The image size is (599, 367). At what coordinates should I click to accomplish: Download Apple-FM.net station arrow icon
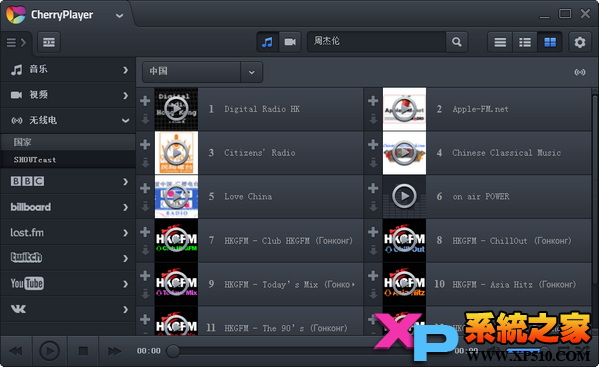click(373, 120)
